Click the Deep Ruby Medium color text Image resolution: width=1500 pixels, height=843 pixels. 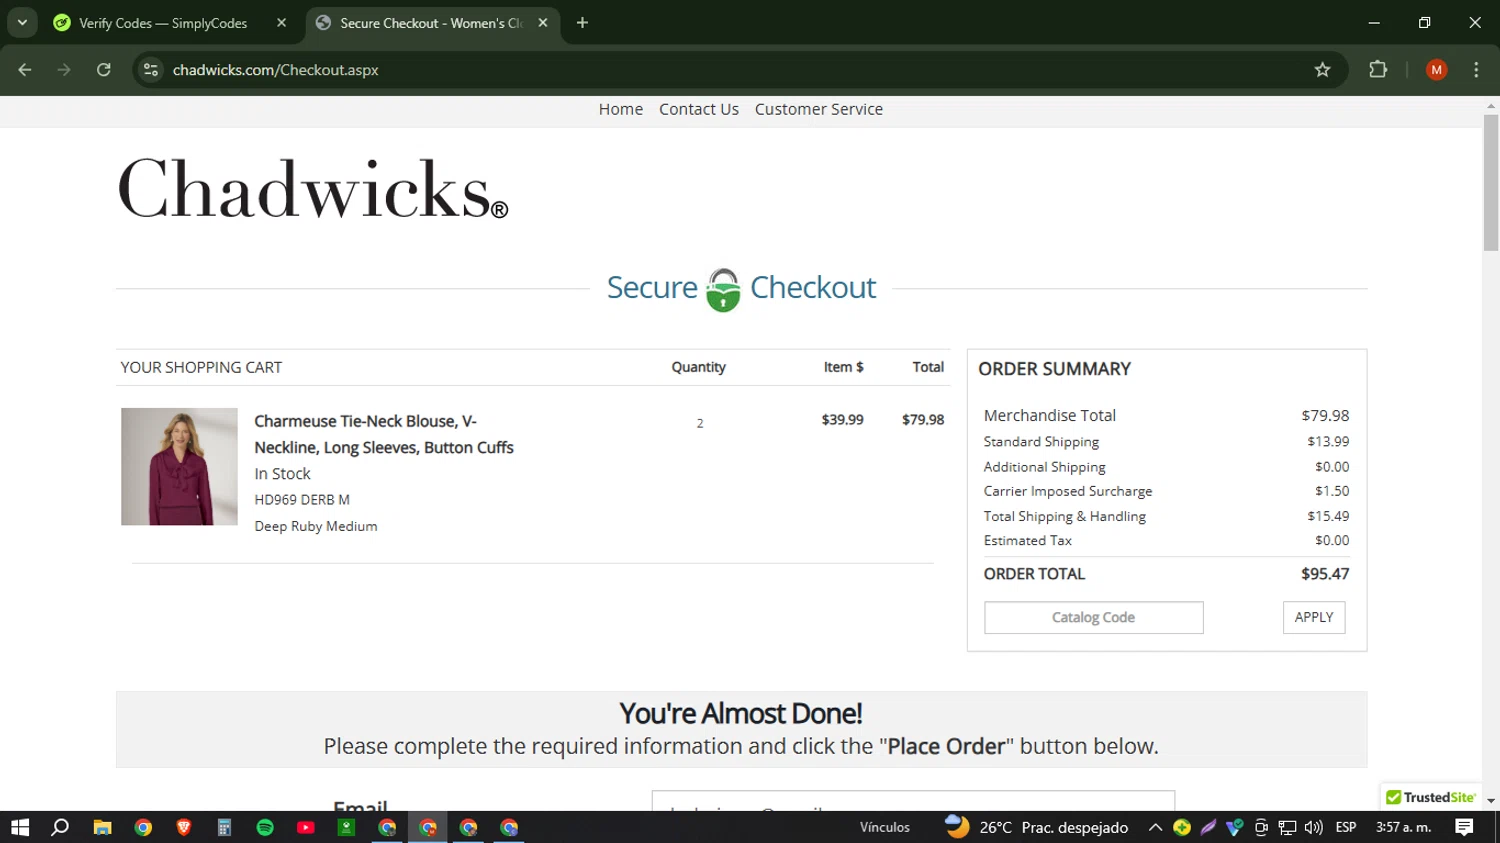pyautogui.click(x=316, y=526)
